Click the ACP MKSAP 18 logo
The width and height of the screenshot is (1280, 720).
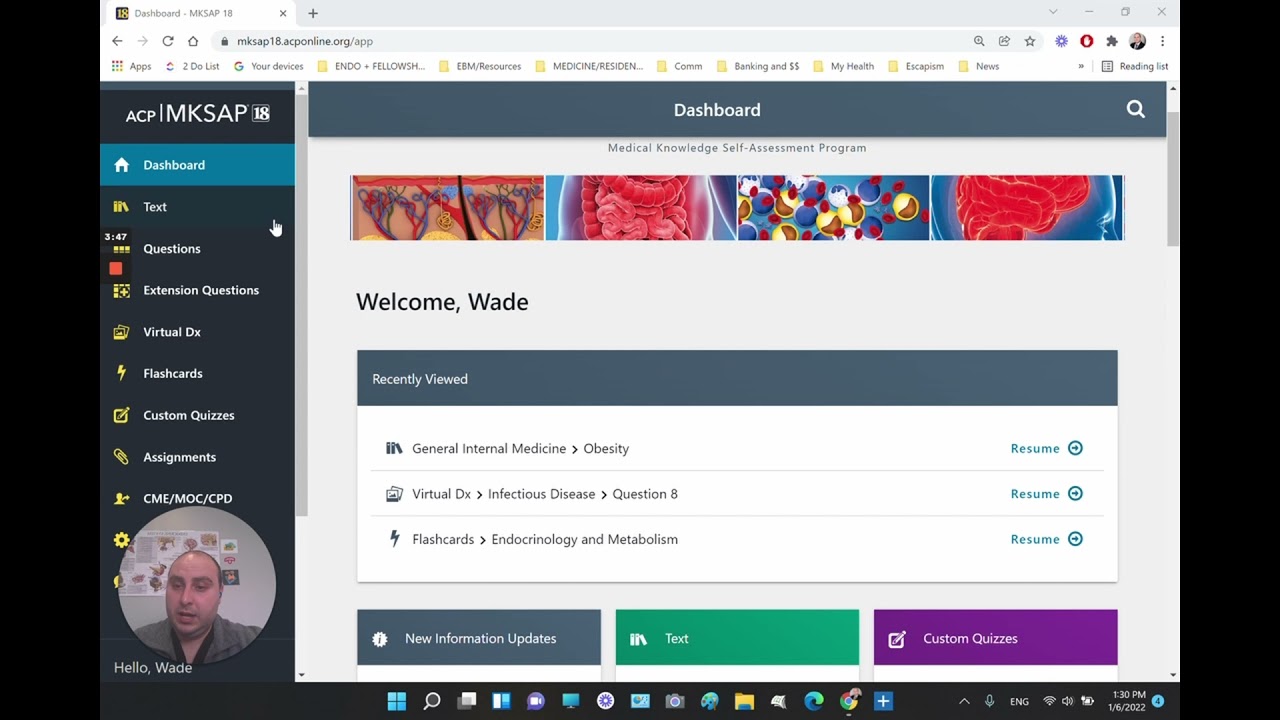pyautogui.click(x=197, y=114)
